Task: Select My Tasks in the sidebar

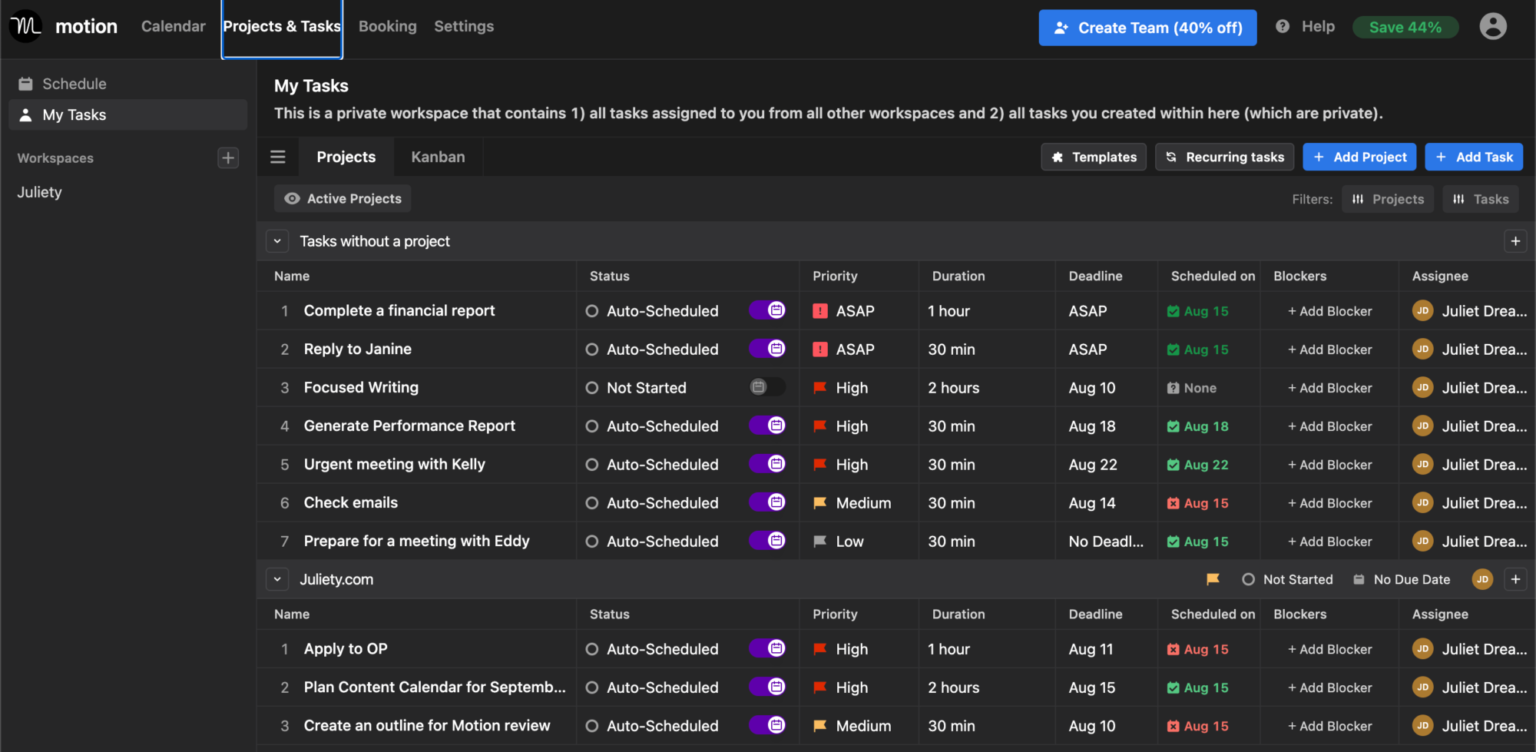Action: [128, 115]
